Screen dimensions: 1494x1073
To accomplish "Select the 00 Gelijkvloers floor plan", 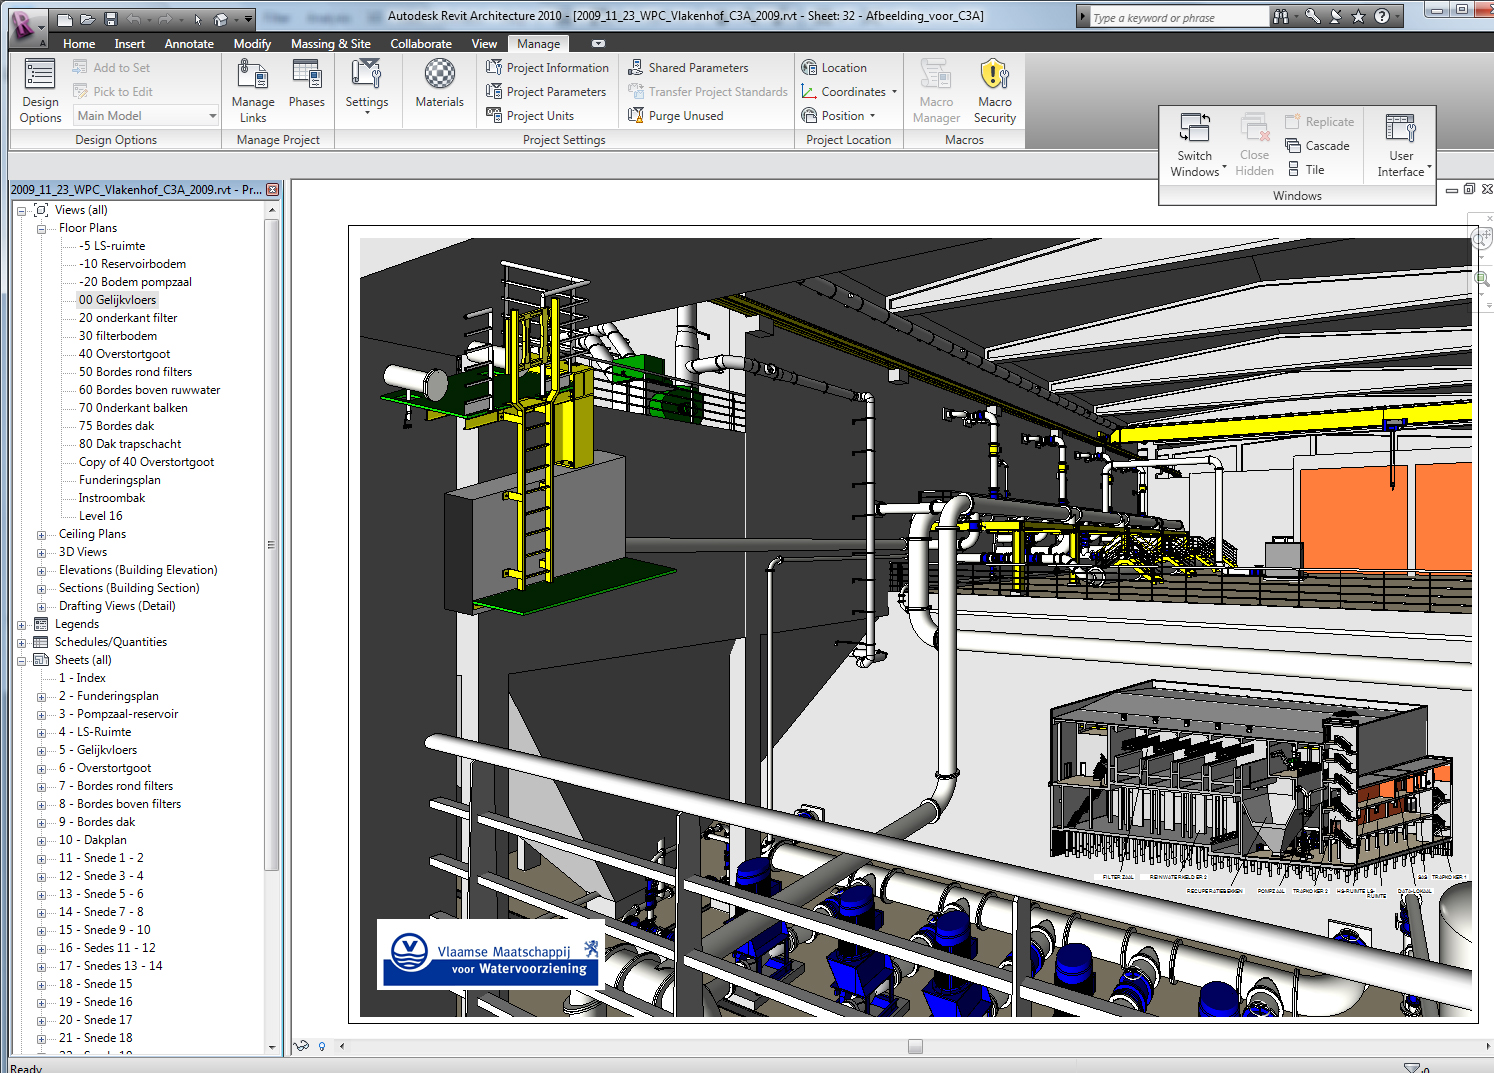I will (117, 300).
